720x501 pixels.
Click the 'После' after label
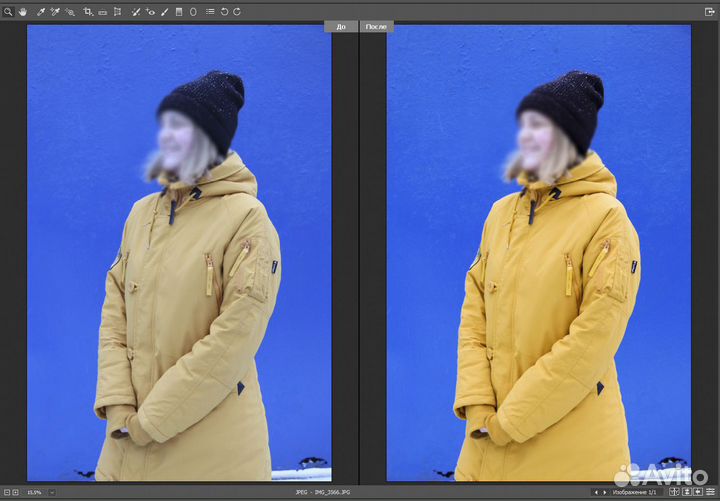click(x=377, y=27)
